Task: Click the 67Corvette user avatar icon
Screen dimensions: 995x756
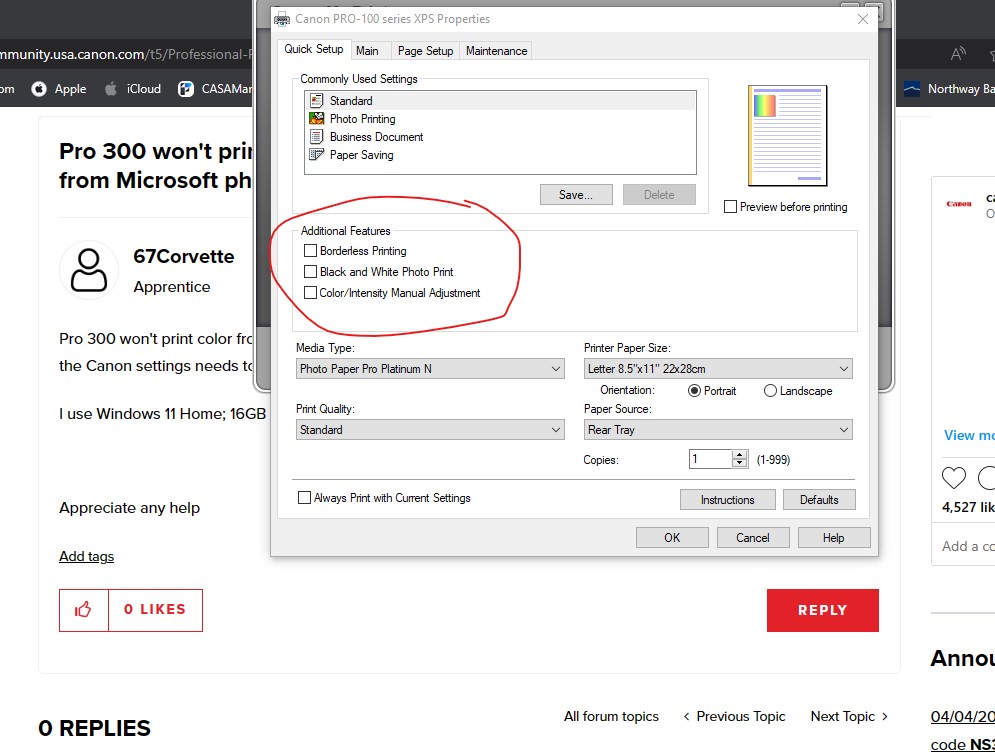Action: [89, 270]
